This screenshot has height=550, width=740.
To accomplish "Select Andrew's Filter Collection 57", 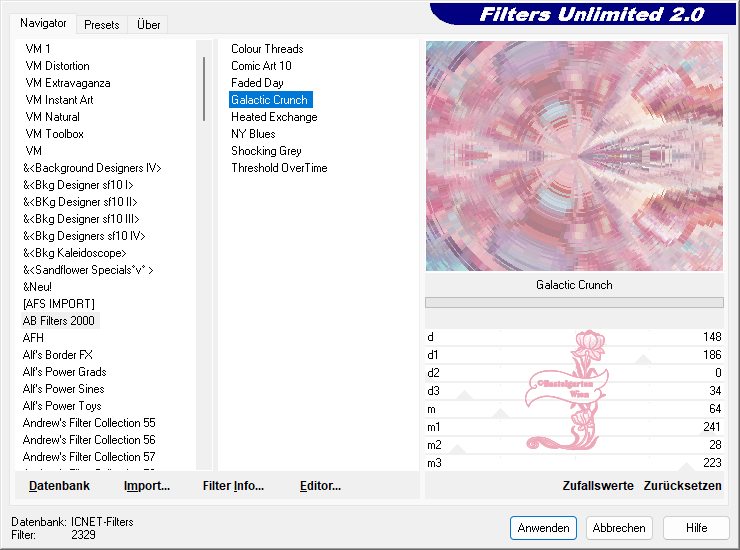I will [x=89, y=457].
